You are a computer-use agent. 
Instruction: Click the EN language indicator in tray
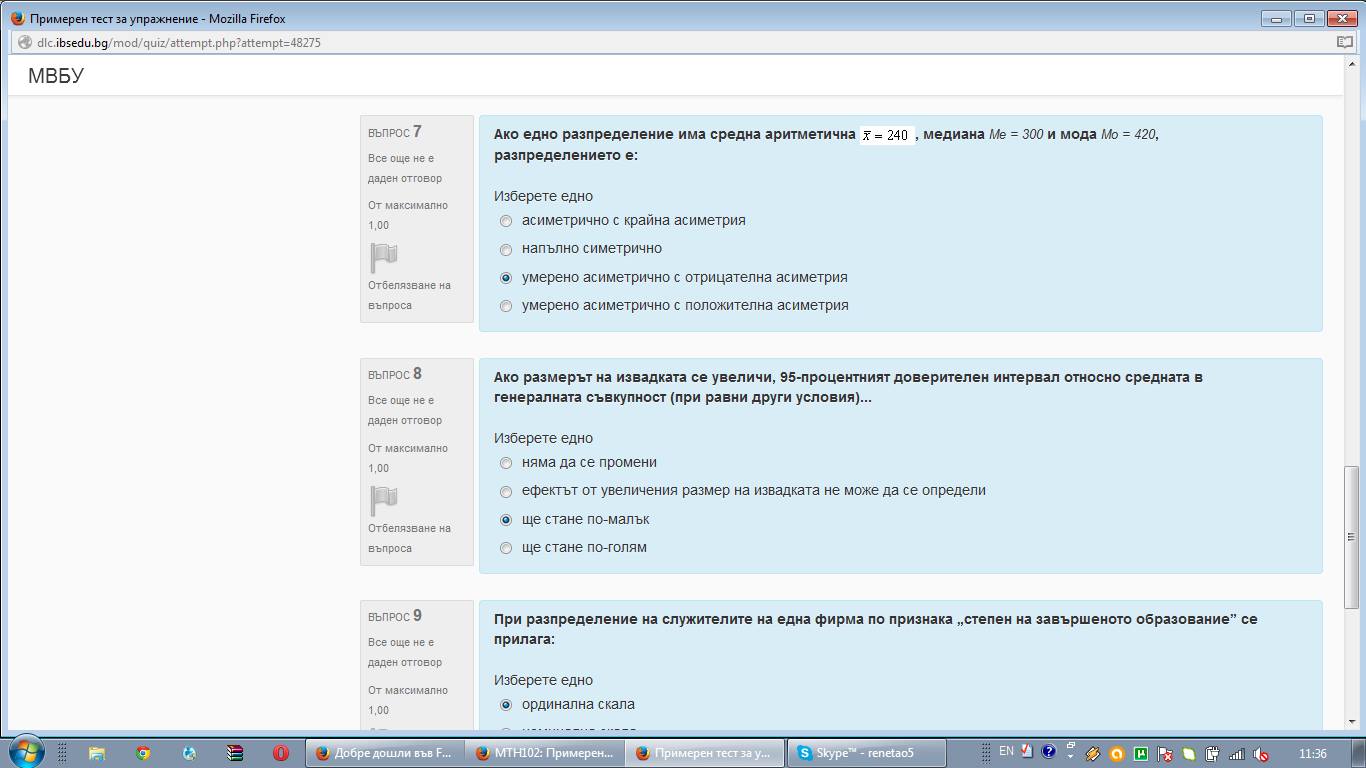pos(1006,752)
